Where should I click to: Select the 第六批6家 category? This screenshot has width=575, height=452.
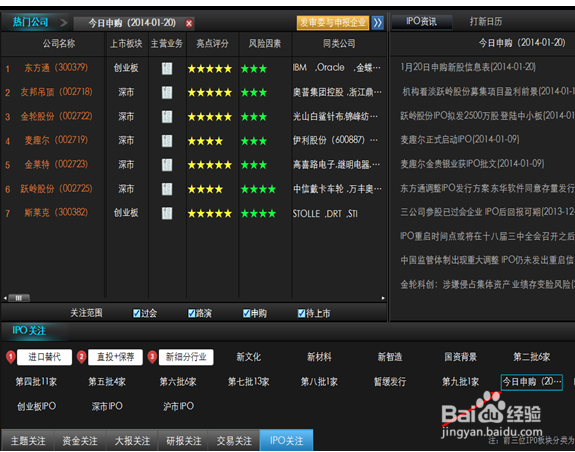(177, 382)
